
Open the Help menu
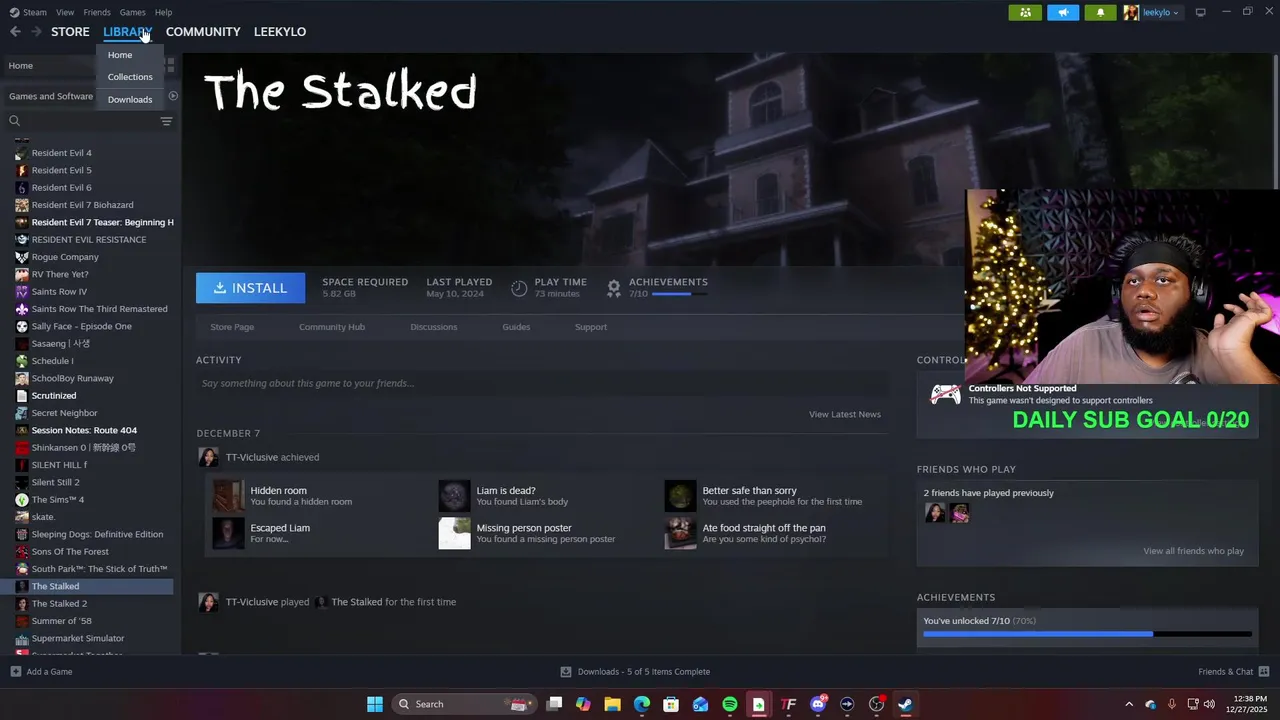[x=164, y=12]
